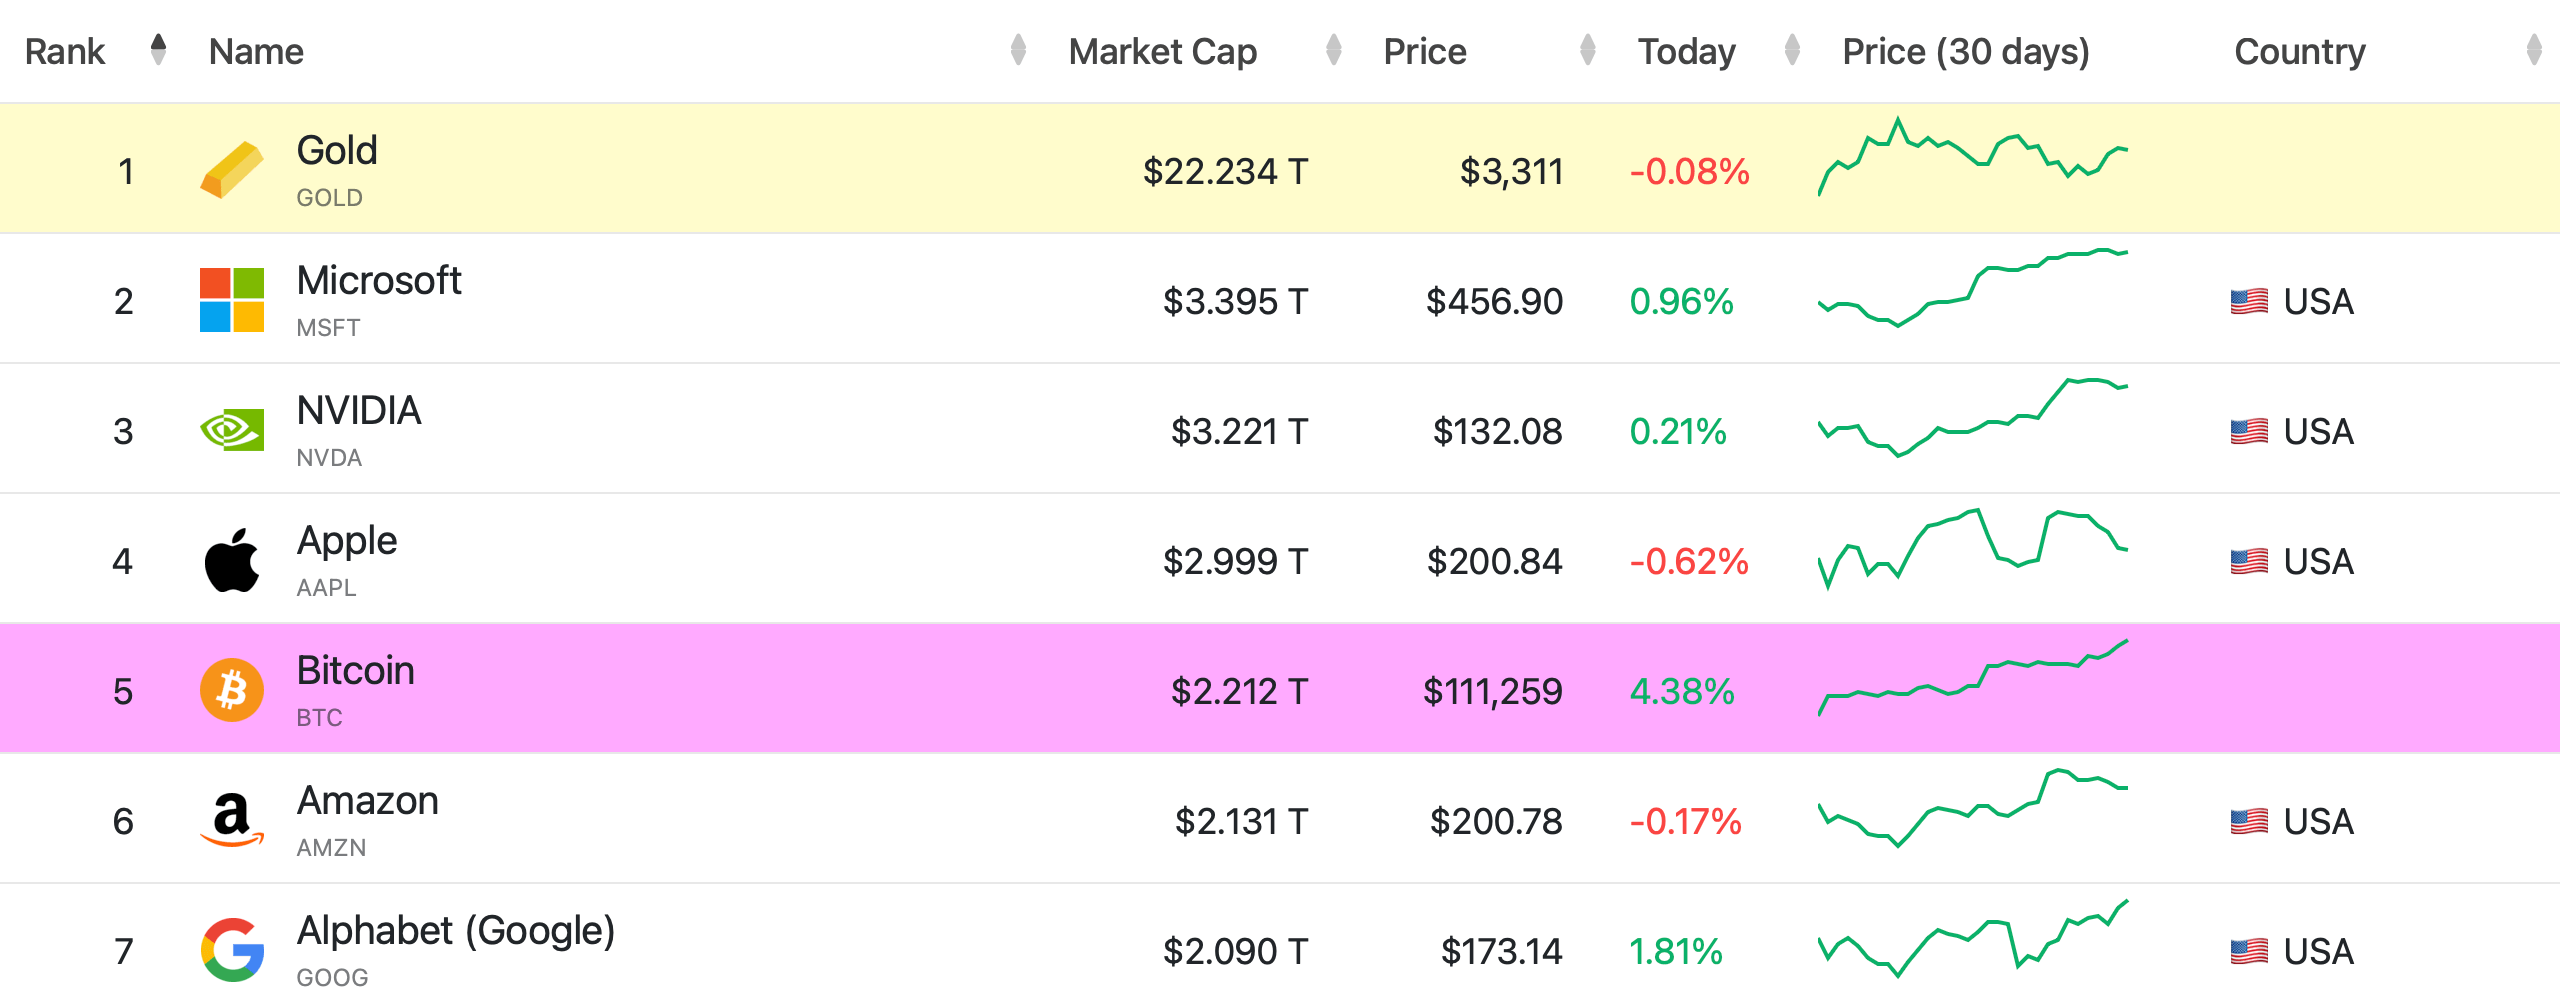Click Amazon's 30-day price chart

1972,808
